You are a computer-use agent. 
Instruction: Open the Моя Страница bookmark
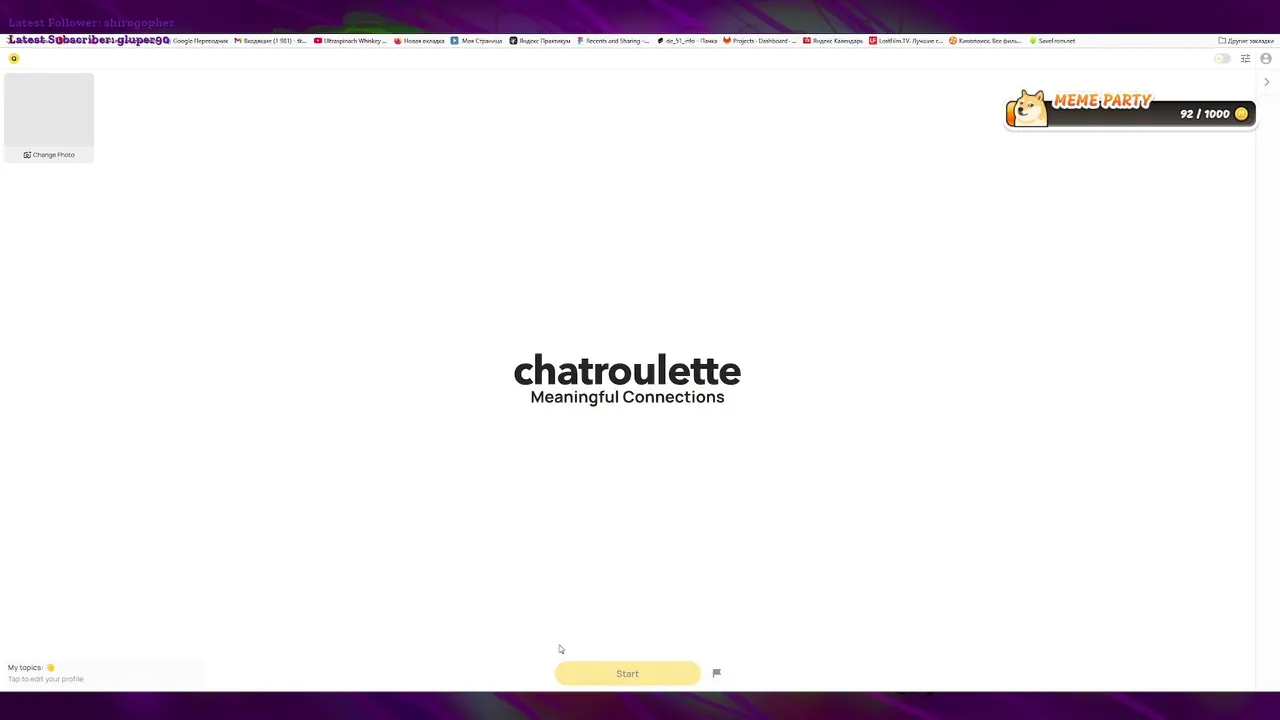pos(476,41)
